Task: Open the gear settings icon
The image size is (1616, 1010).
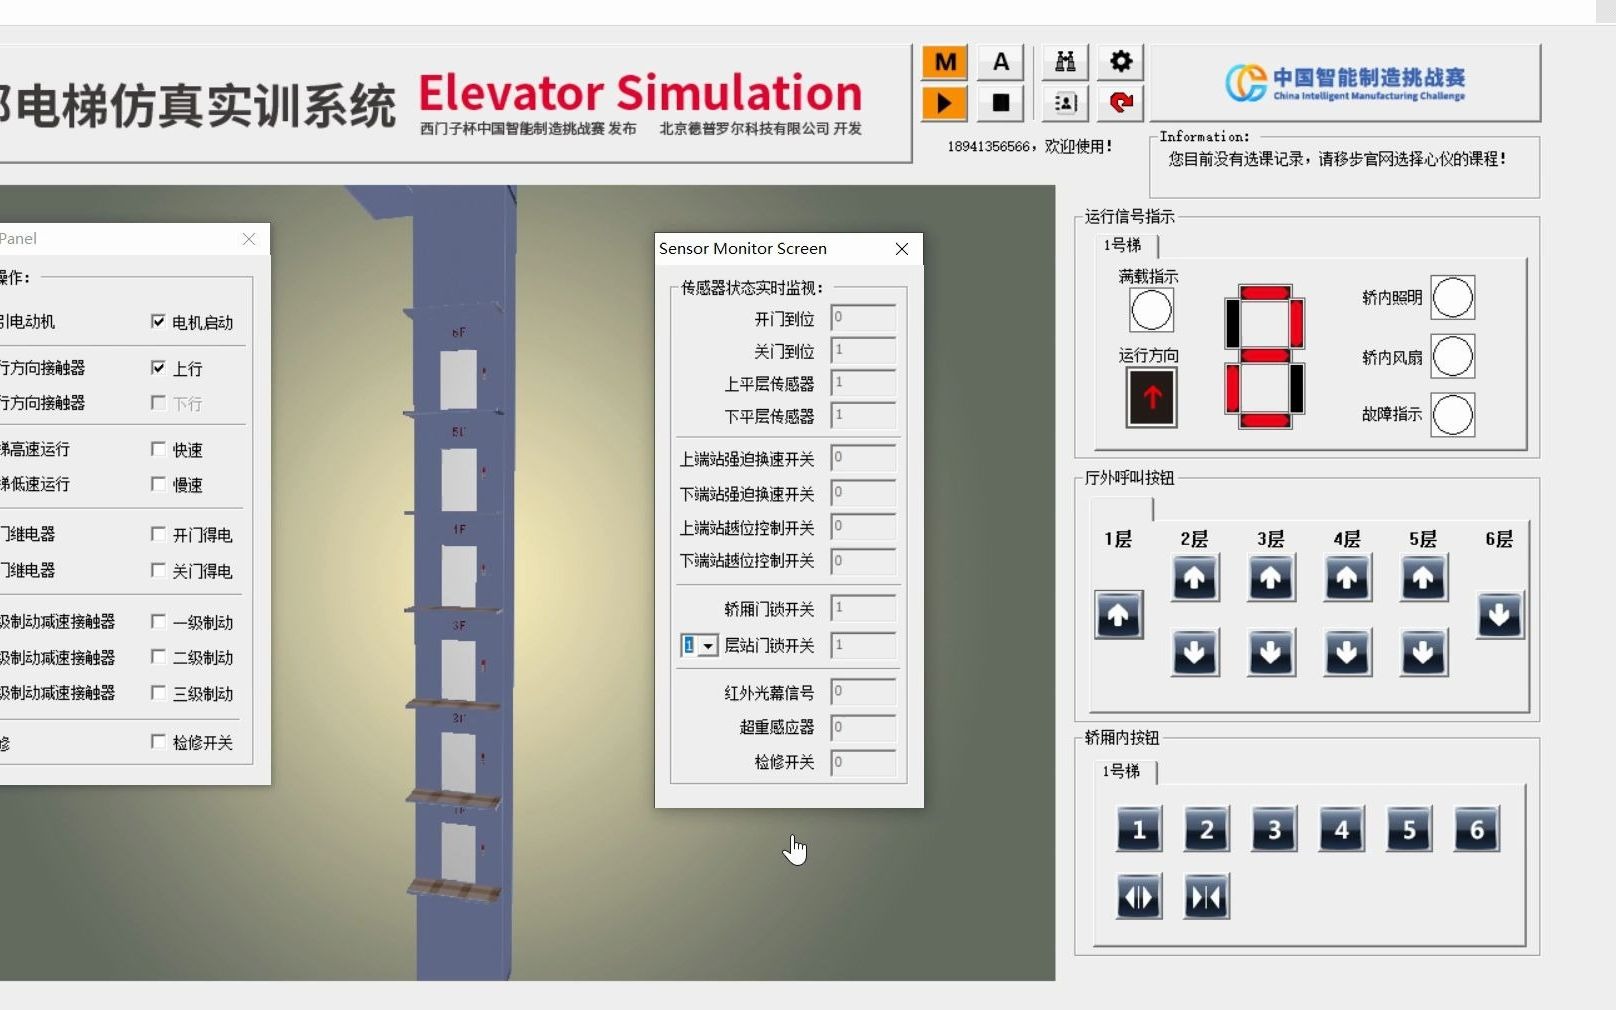Action: click(x=1121, y=62)
